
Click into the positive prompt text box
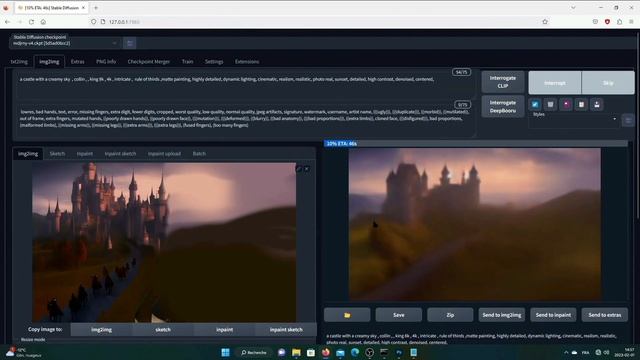click(245, 84)
